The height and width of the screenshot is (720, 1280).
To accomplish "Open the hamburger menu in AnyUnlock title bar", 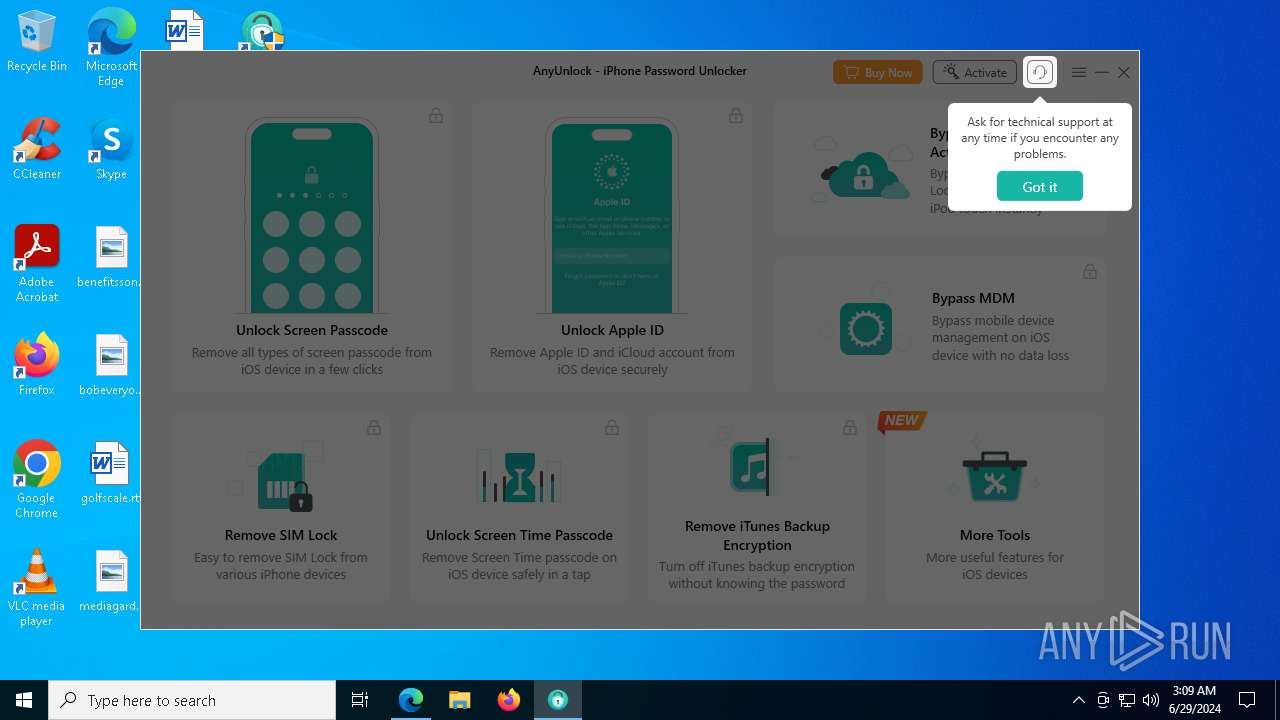I will (1079, 72).
